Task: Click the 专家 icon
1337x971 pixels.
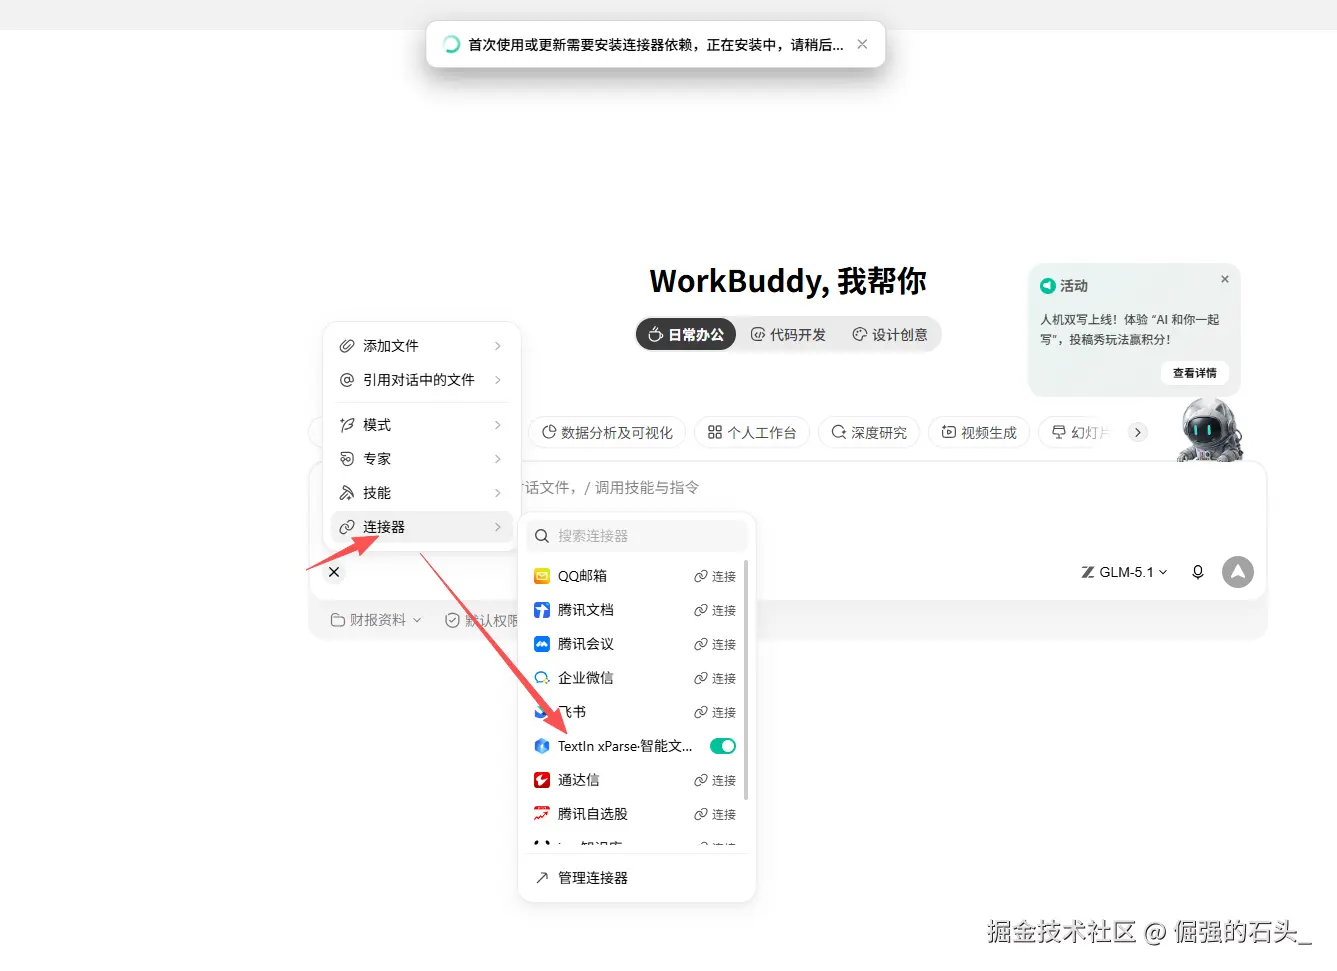Action: (x=347, y=459)
